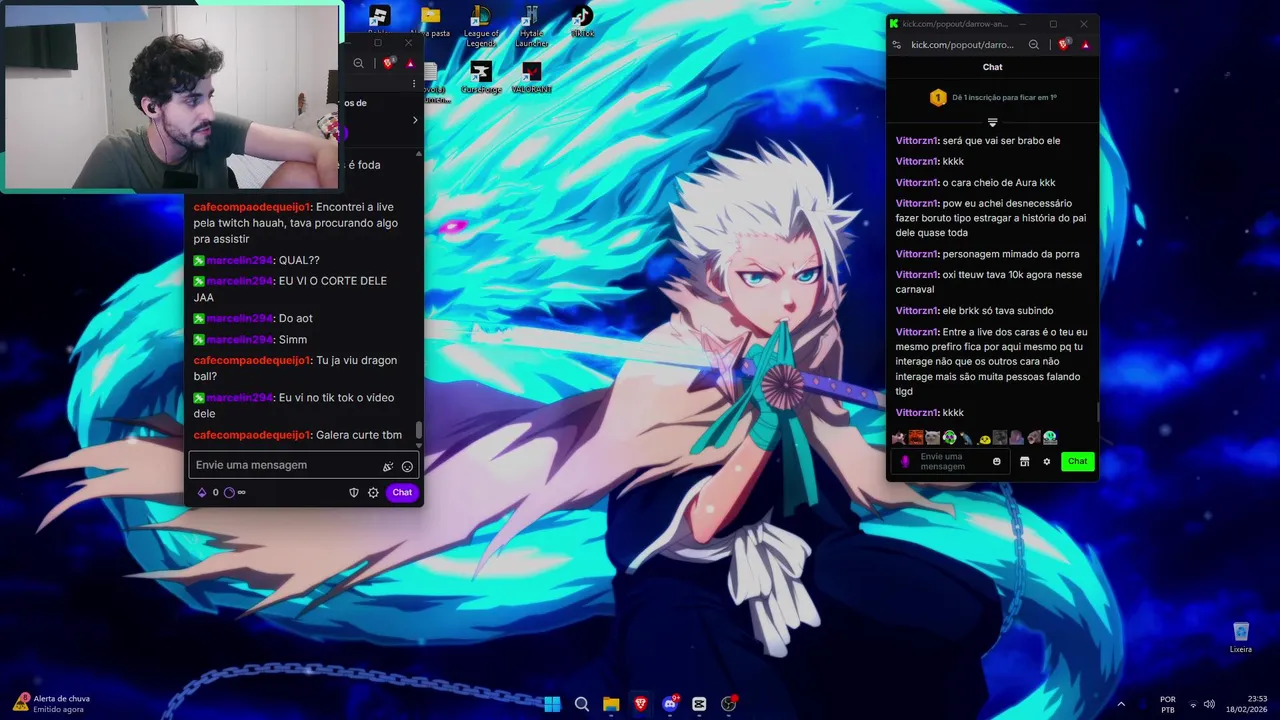
Task: Click Brave Rewards triangle in Twitch chat window
Action: tap(410, 64)
